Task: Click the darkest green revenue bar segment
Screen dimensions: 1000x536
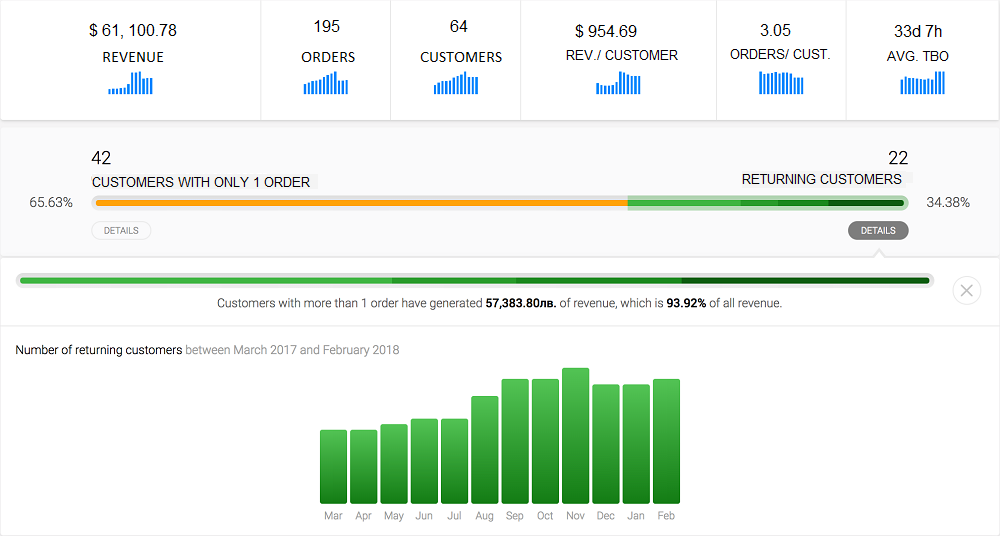Action: pyautogui.click(x=805, y=280)
